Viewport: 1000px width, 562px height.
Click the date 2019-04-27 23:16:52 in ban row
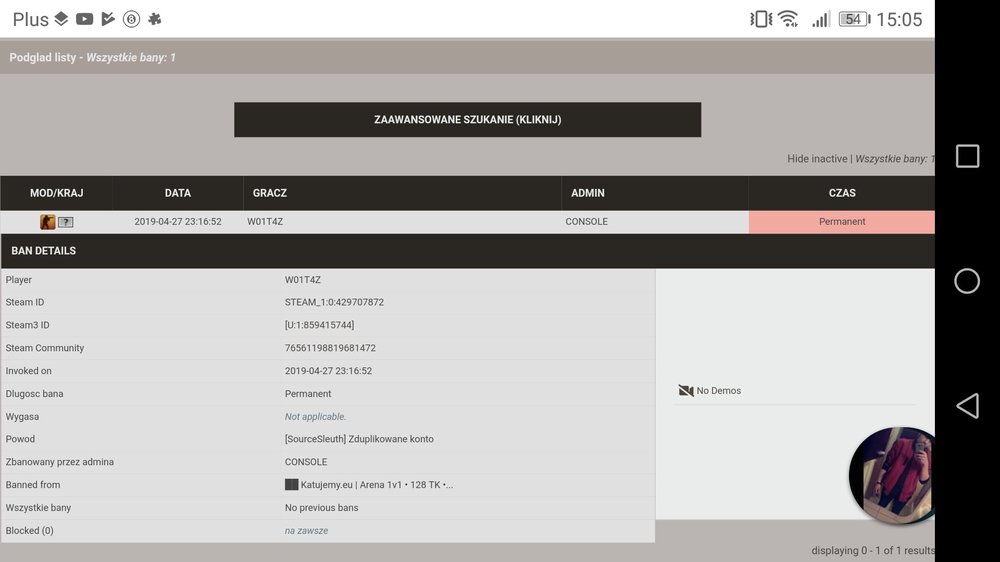(x=178, y=222)
